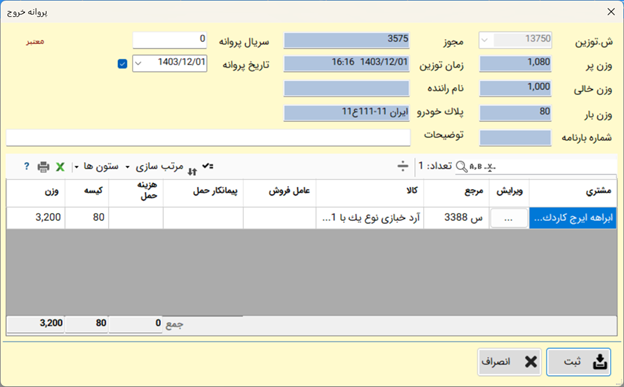
Task: Click the مرجع column header
Action: tap(456, 193)
